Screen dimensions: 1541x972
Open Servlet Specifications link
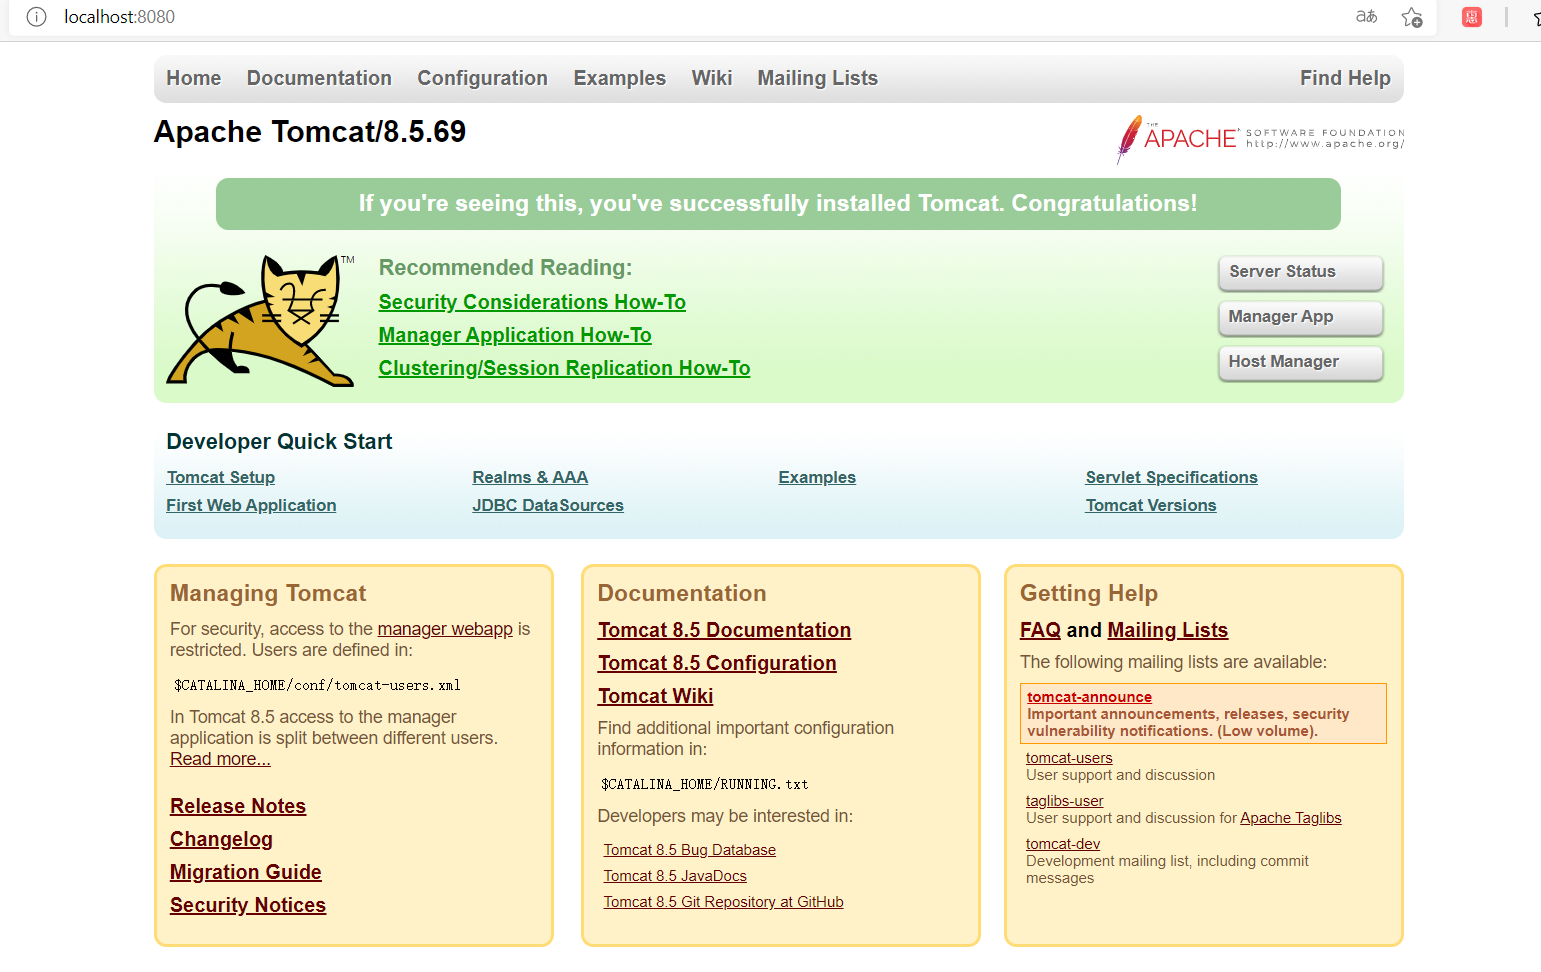tap(1171, 477)
